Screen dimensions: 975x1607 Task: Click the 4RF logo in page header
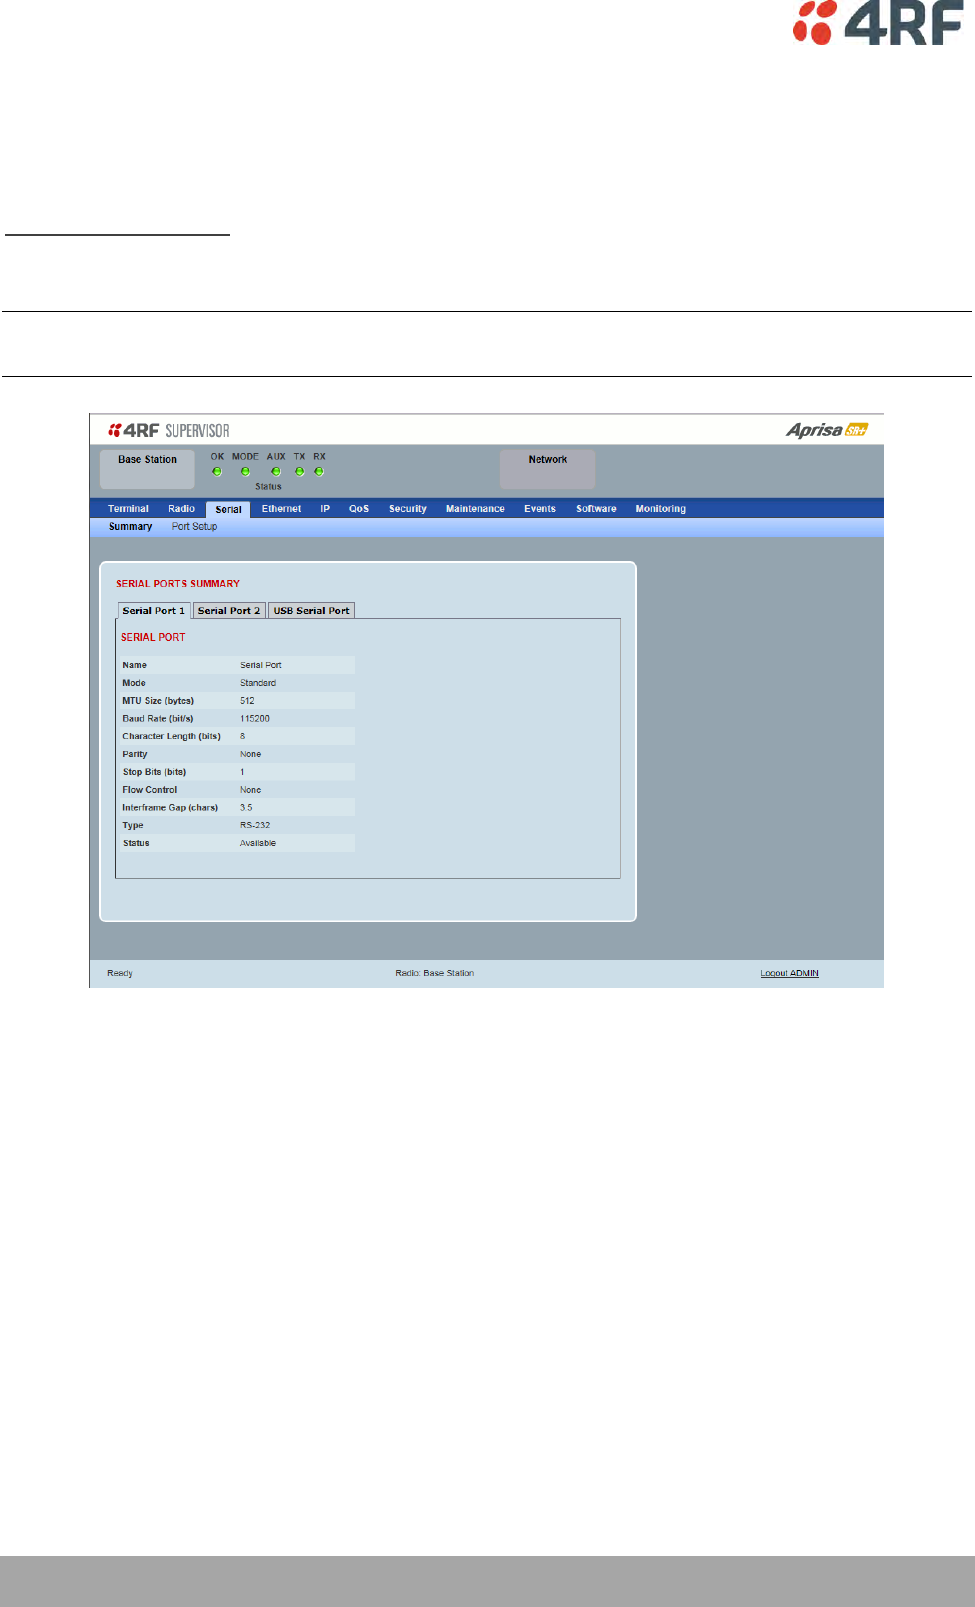tap(877, 23)
